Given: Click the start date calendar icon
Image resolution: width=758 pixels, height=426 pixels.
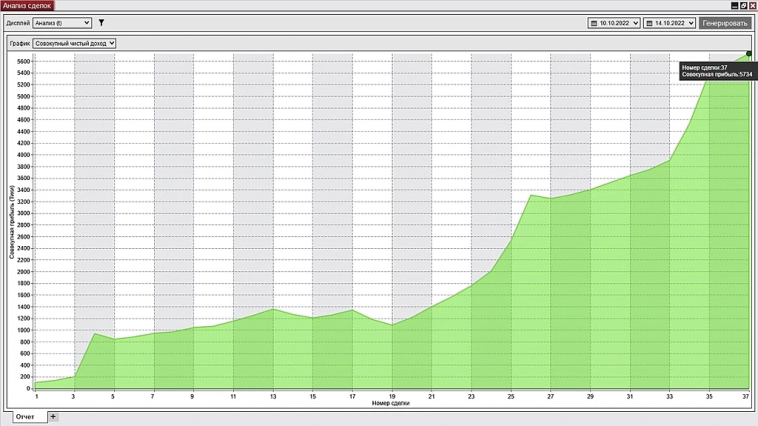Looking at the screenshot, I should pos(594,22).
